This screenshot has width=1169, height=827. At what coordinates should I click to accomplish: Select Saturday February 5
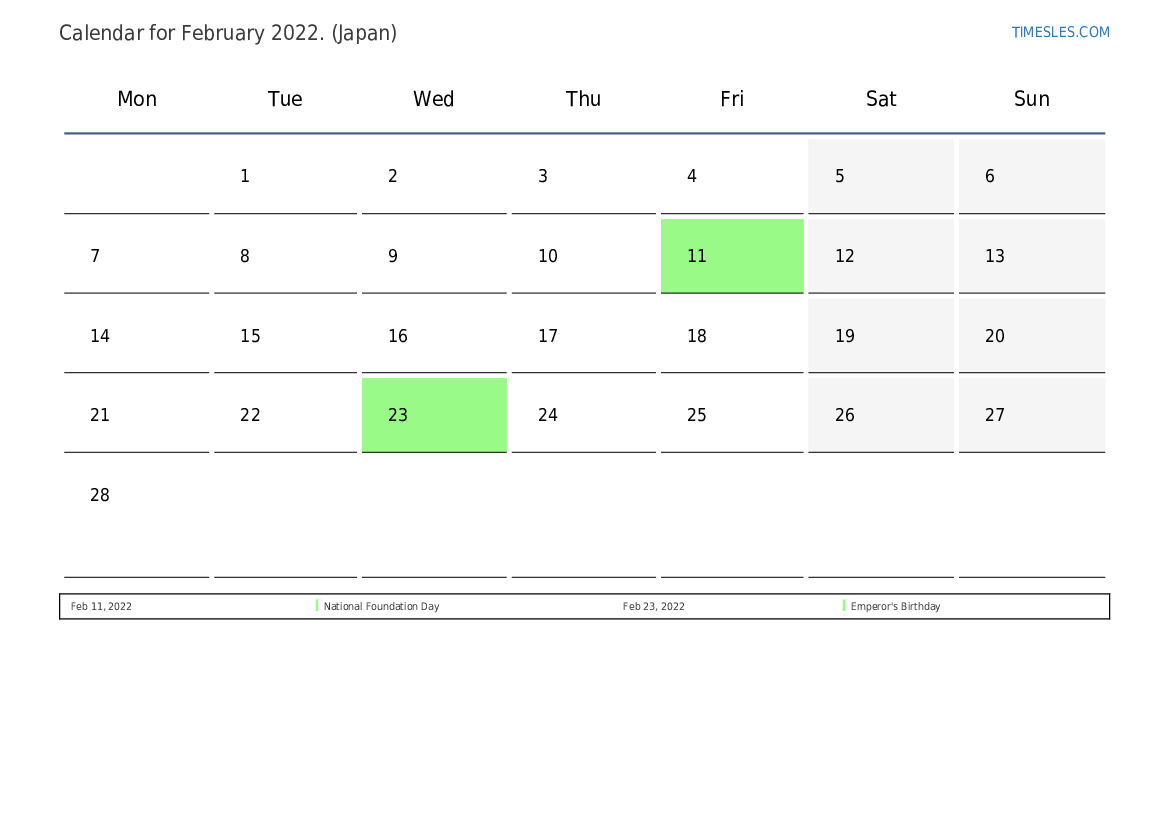pos(880,176)
